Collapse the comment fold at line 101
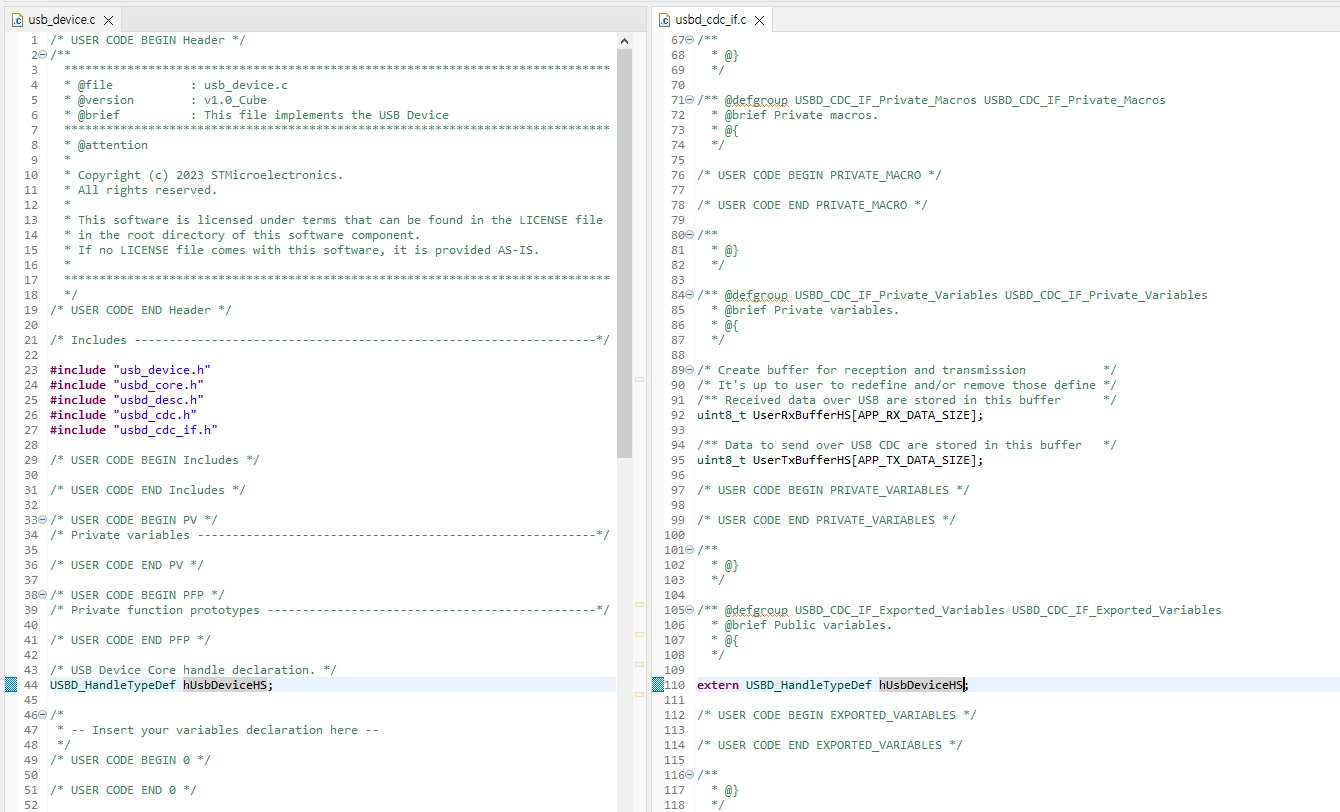 click(690, 550)
